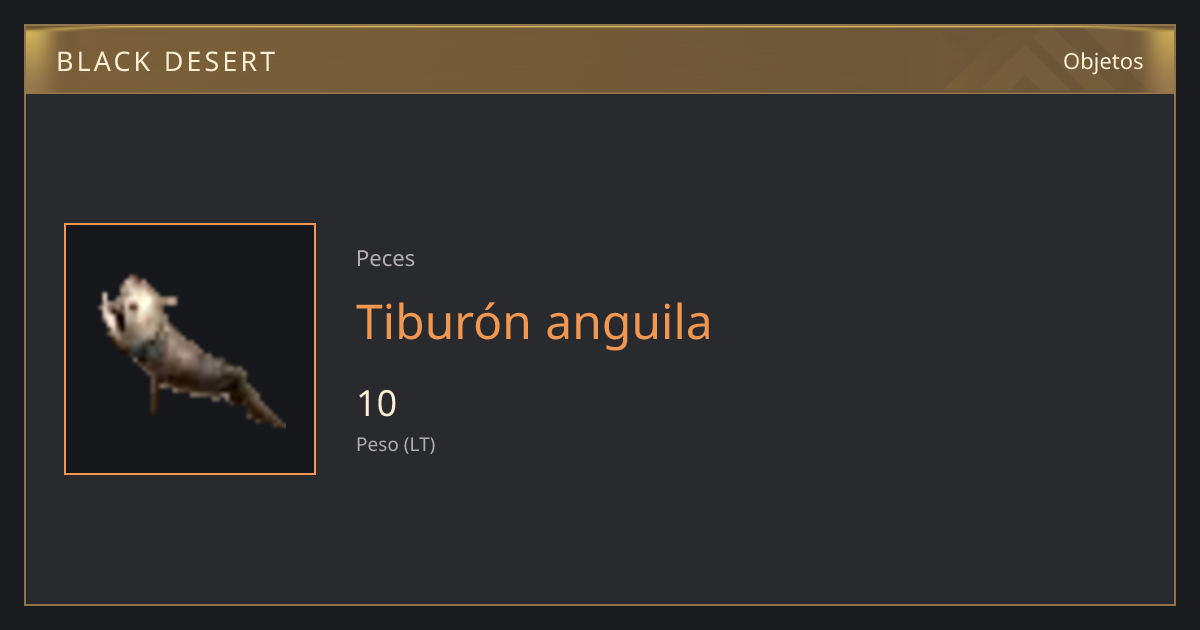
Task: Click the BLACK DESERT header title
Action: click(x=166, y=62)
